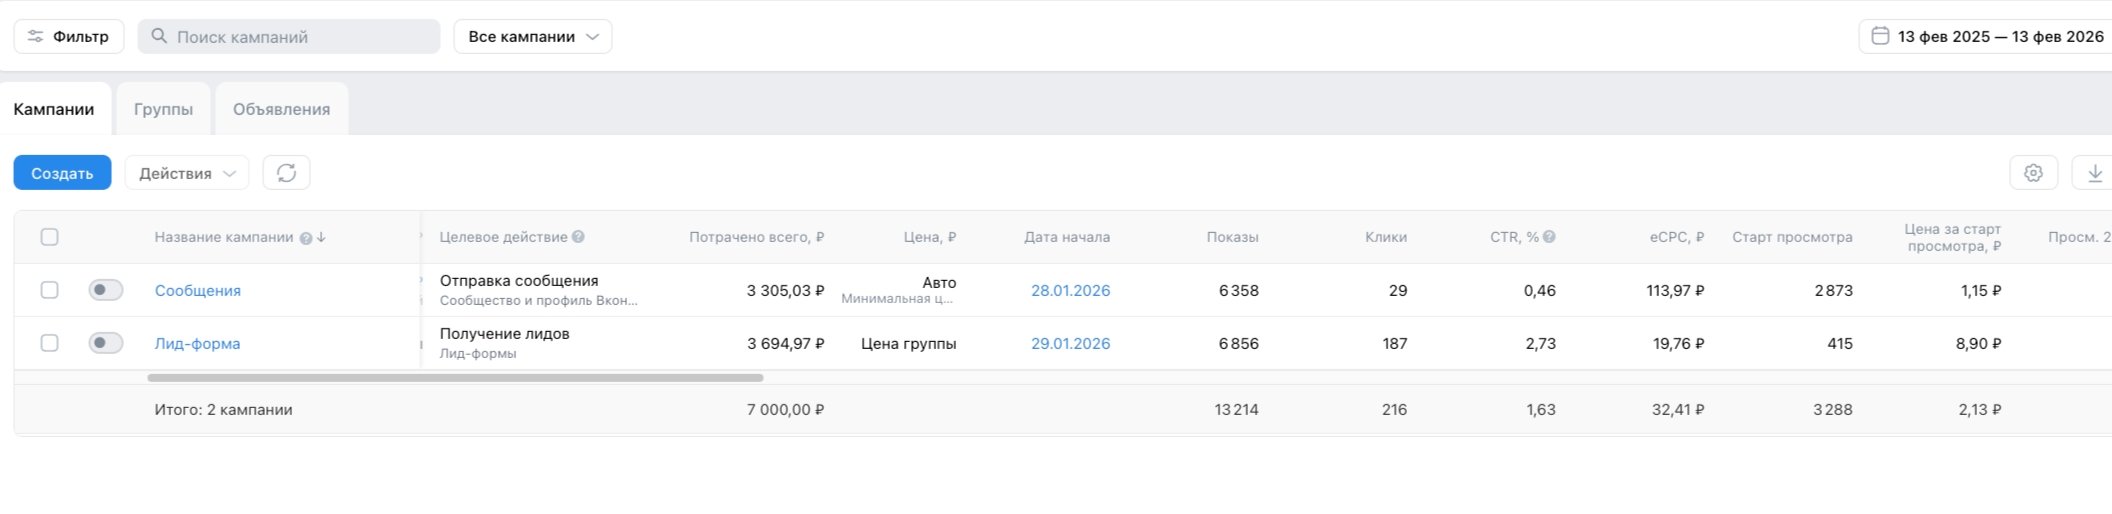This screenshot has height=514, width=2112.
Task: Tick the checkbox for the Сообщения row
Action: coord(49,290)
